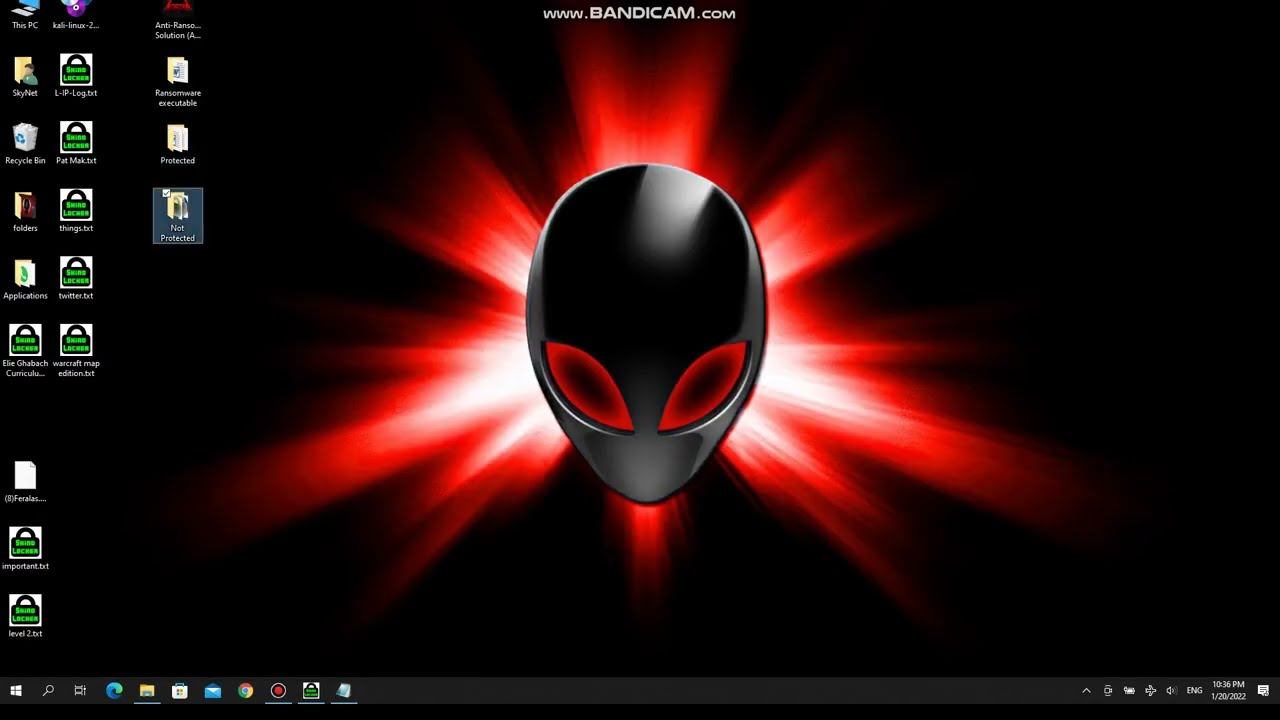
Task: Select the level 2.txt locked file
Action: 25,617
